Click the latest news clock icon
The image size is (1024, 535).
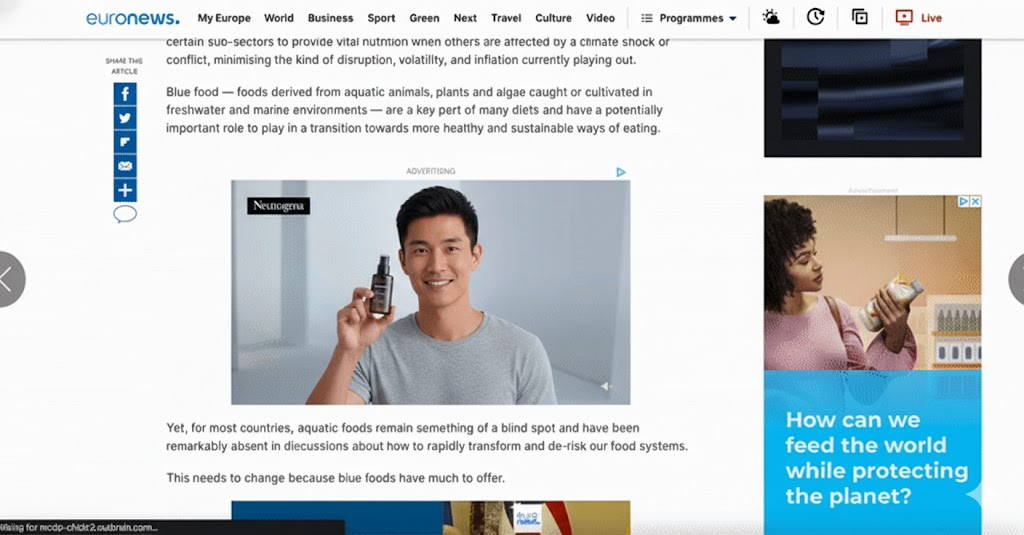(815, 18)
